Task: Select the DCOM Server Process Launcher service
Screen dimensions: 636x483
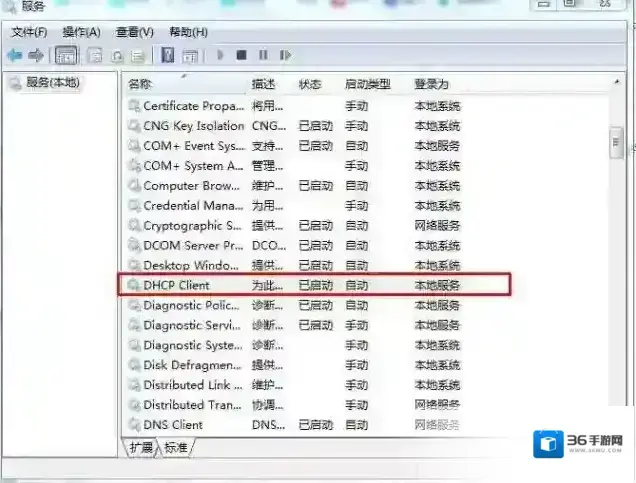Action: point(294,245)
